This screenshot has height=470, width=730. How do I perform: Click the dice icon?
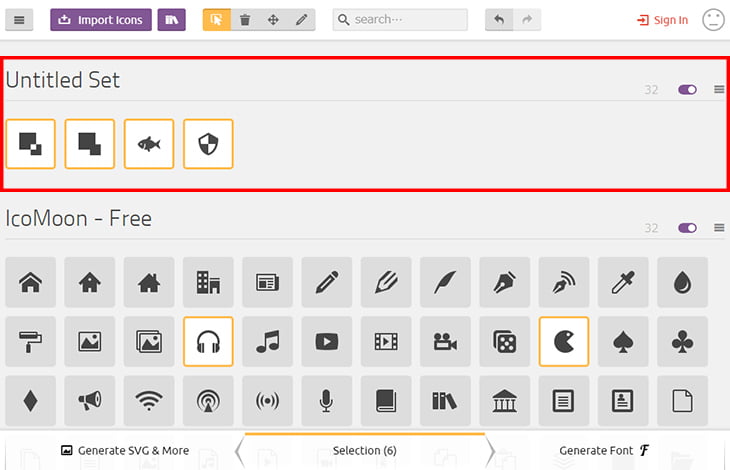point(504,342)
